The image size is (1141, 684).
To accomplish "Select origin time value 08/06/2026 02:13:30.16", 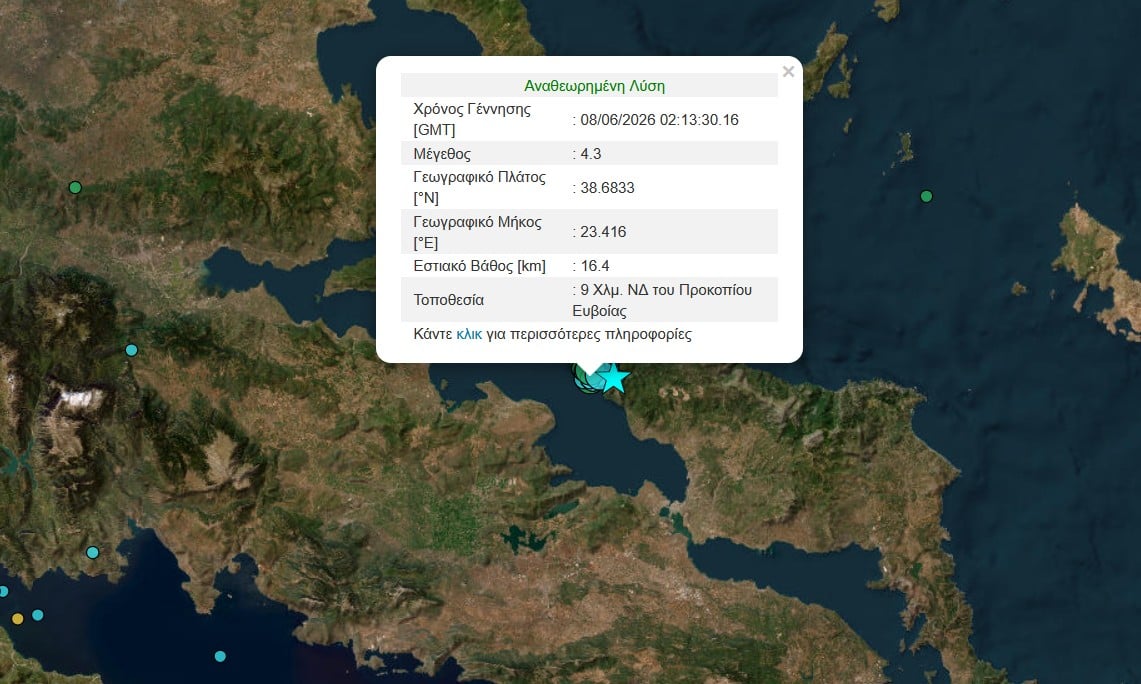I will pos(659,119).
